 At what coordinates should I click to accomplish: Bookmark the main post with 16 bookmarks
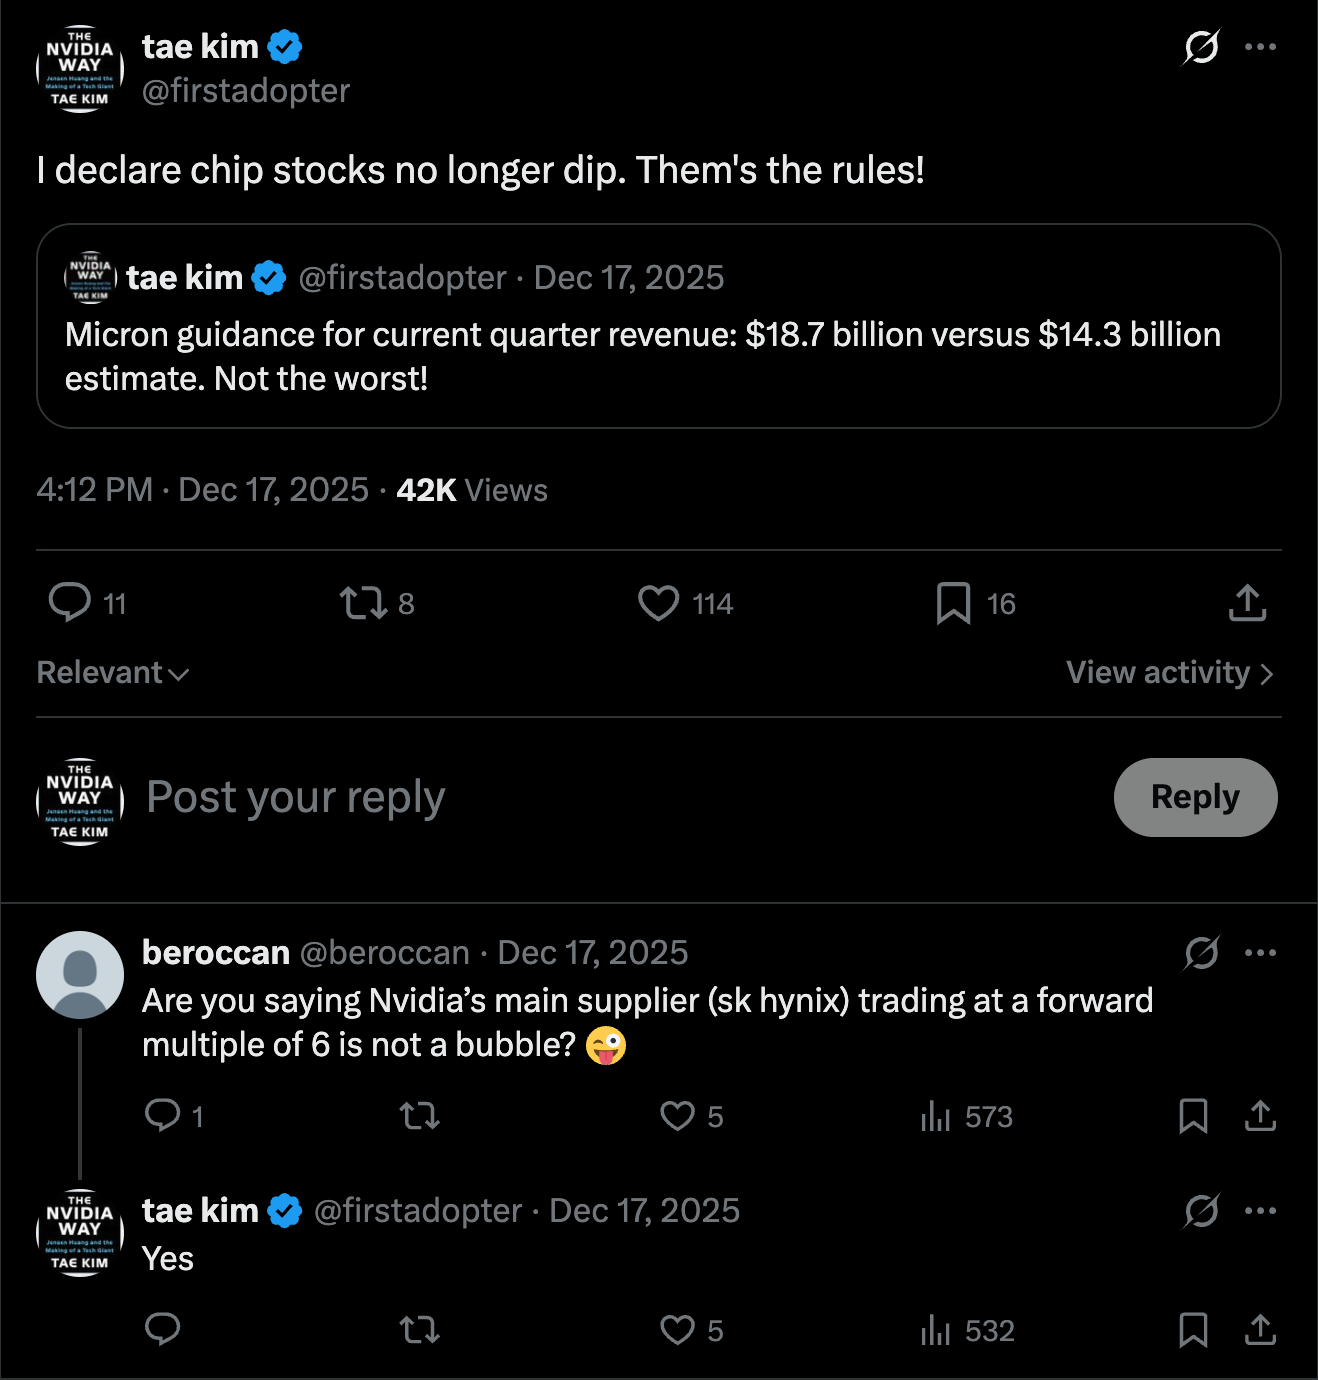click(x=953, y=603)
